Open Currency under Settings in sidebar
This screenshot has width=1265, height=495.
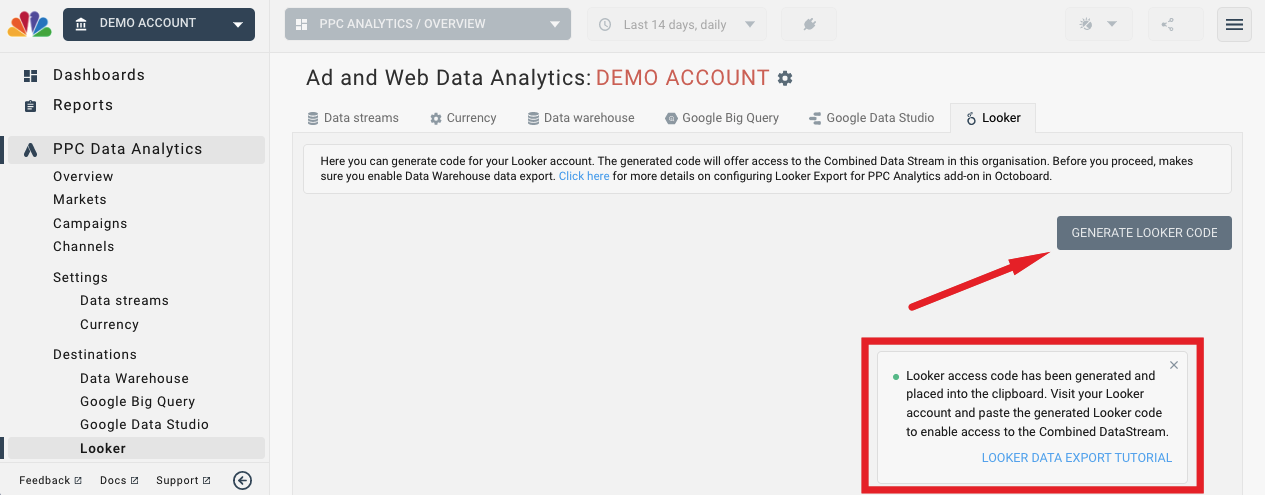(109, 324)
